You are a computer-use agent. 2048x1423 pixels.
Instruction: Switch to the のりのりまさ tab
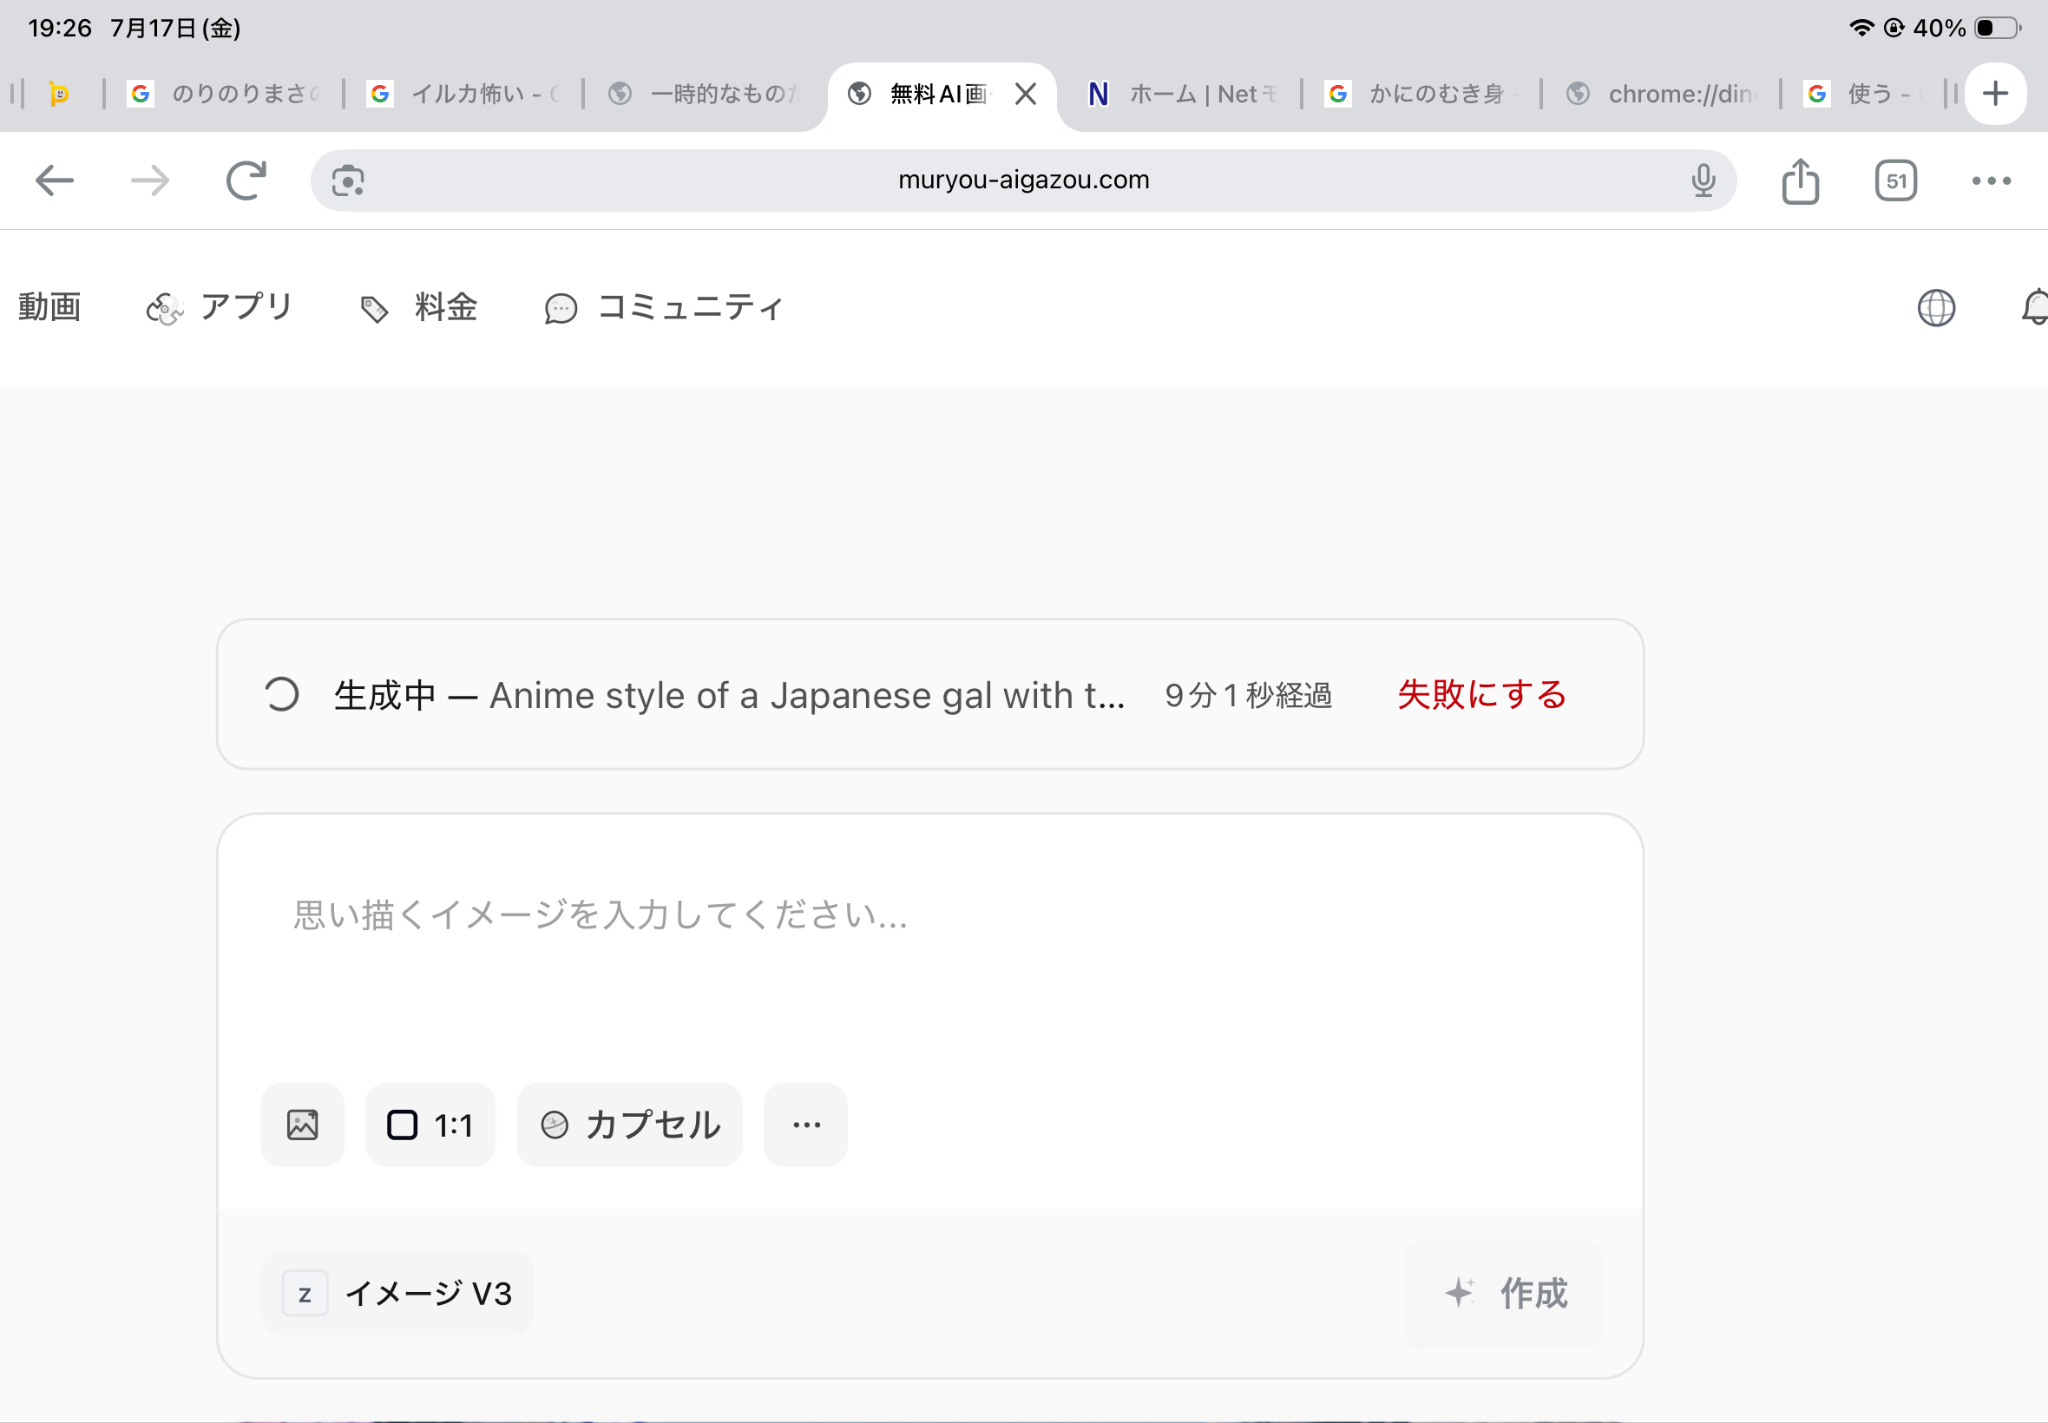coord(224,94)
